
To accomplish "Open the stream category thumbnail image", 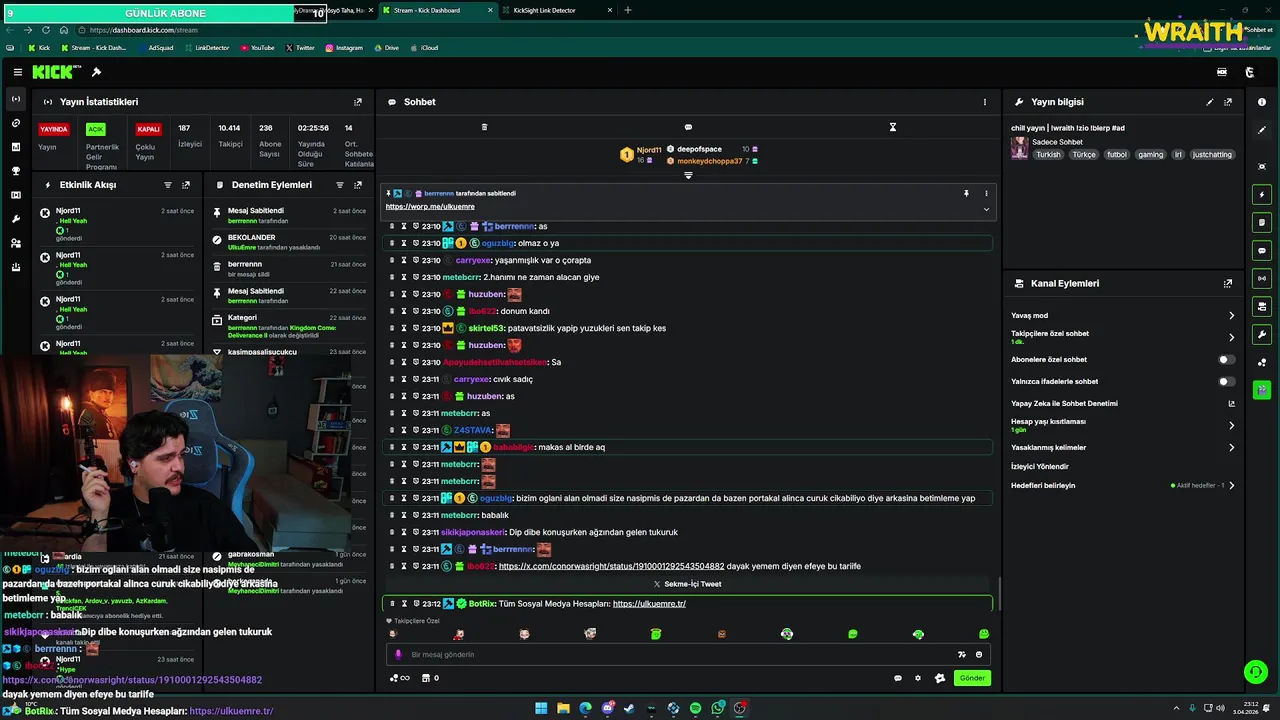I will point(1019,148).
